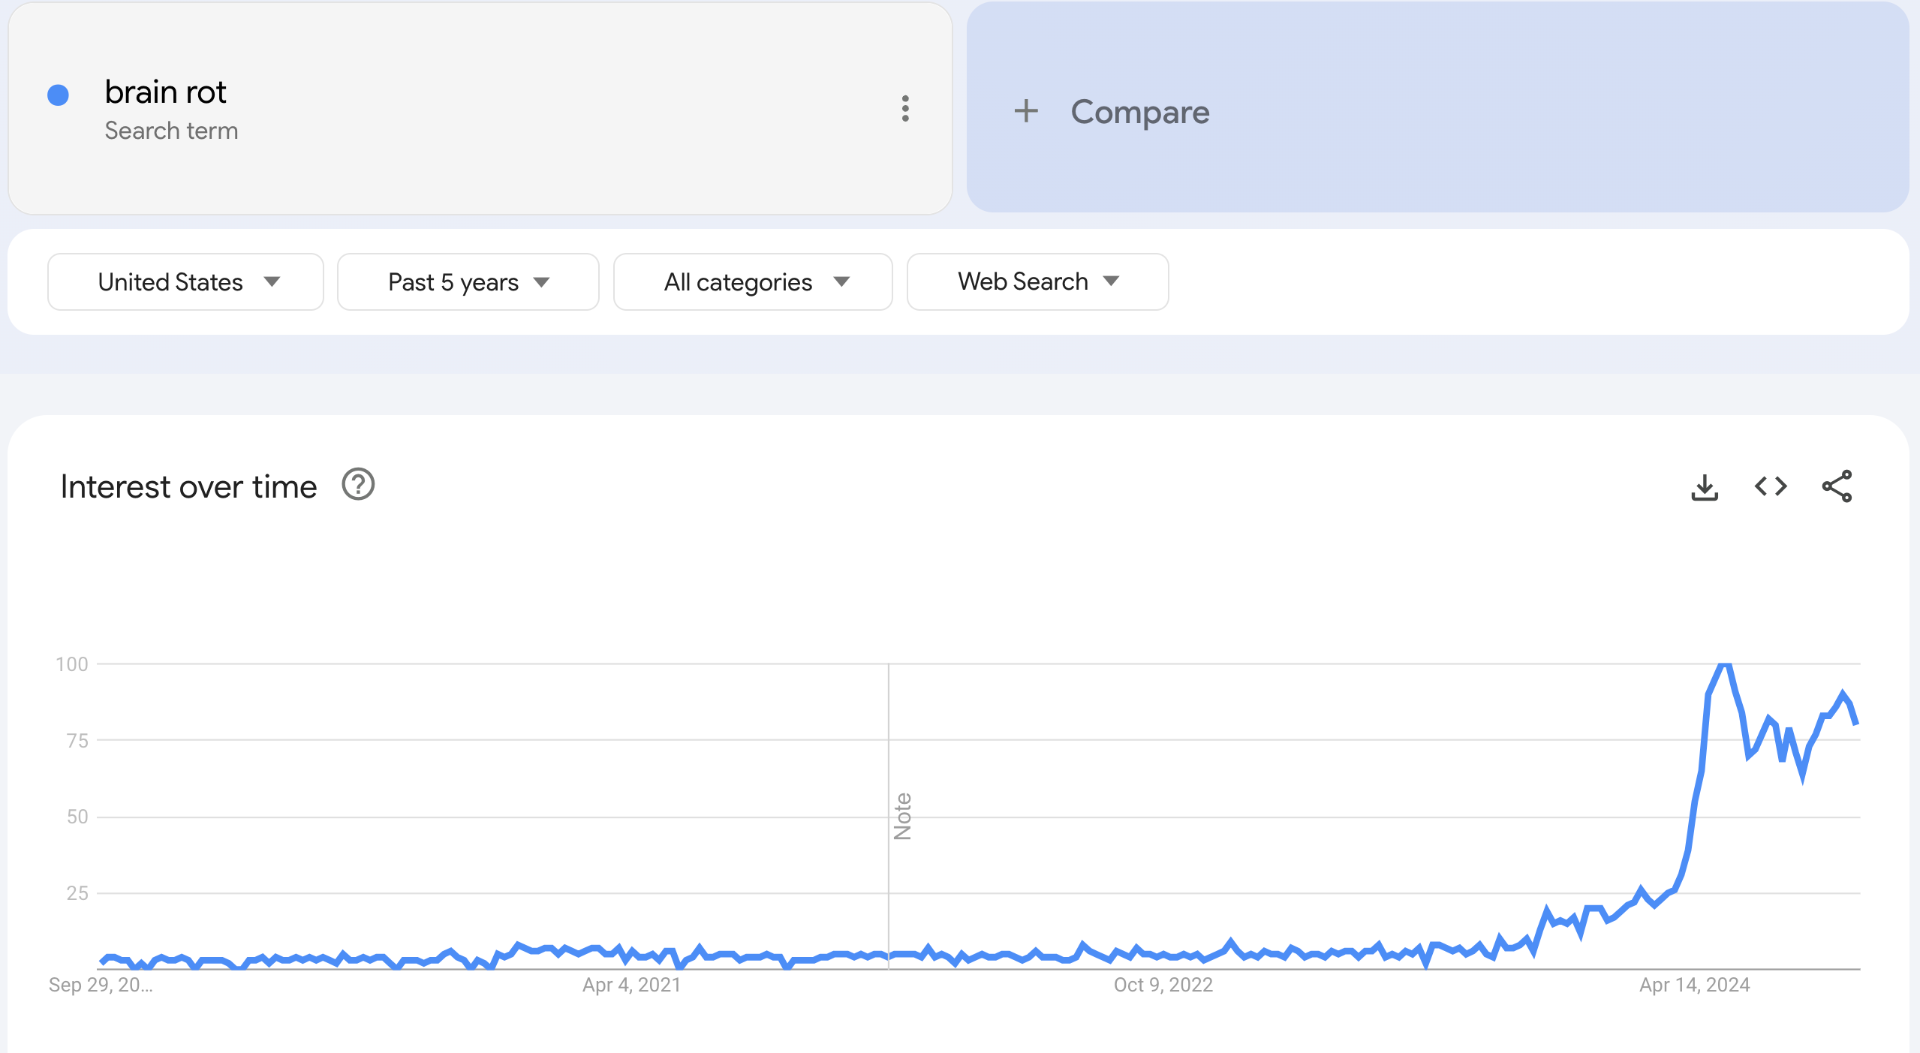Viewport: 1920px width, 1053px height.
Task: Click the Search term subtitle text
Action: [x=171, y=131]
